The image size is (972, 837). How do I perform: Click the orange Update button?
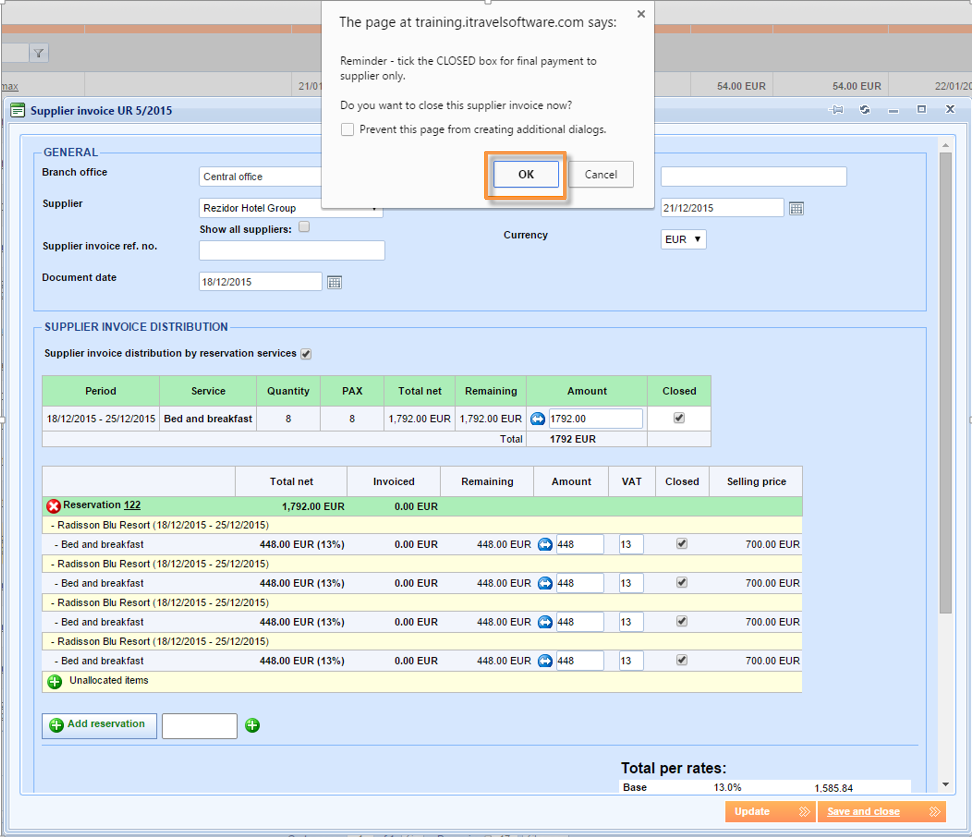(x=771, y=812)
